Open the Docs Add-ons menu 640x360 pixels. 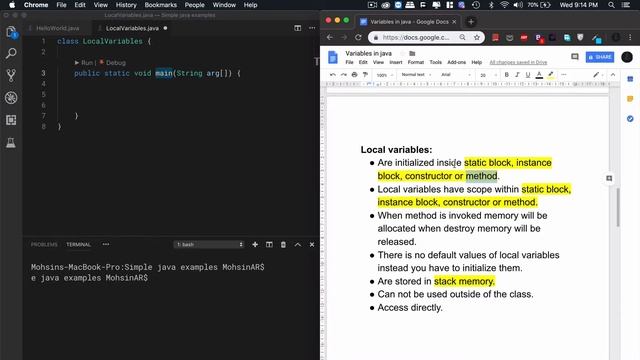pos(456,62)
